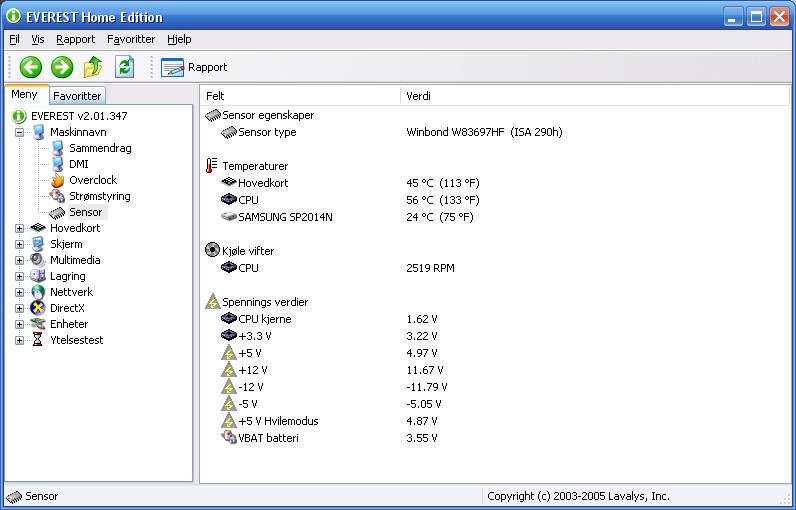The width and height of the screenshot is (796, 510).
Task: Open the Rapport wizard from toolbar
Action: pyautogui.click(x=194, y=67)
